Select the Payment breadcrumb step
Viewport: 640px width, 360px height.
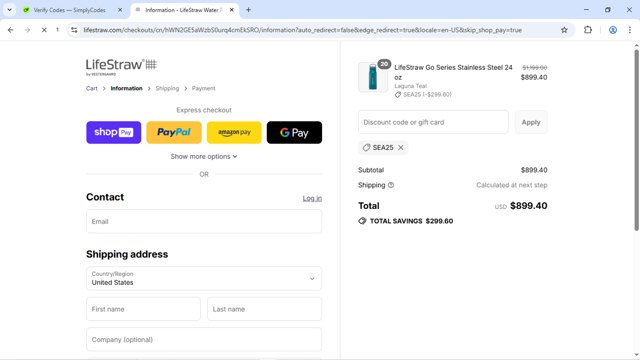pyautogui.click(x=203, y=88)
